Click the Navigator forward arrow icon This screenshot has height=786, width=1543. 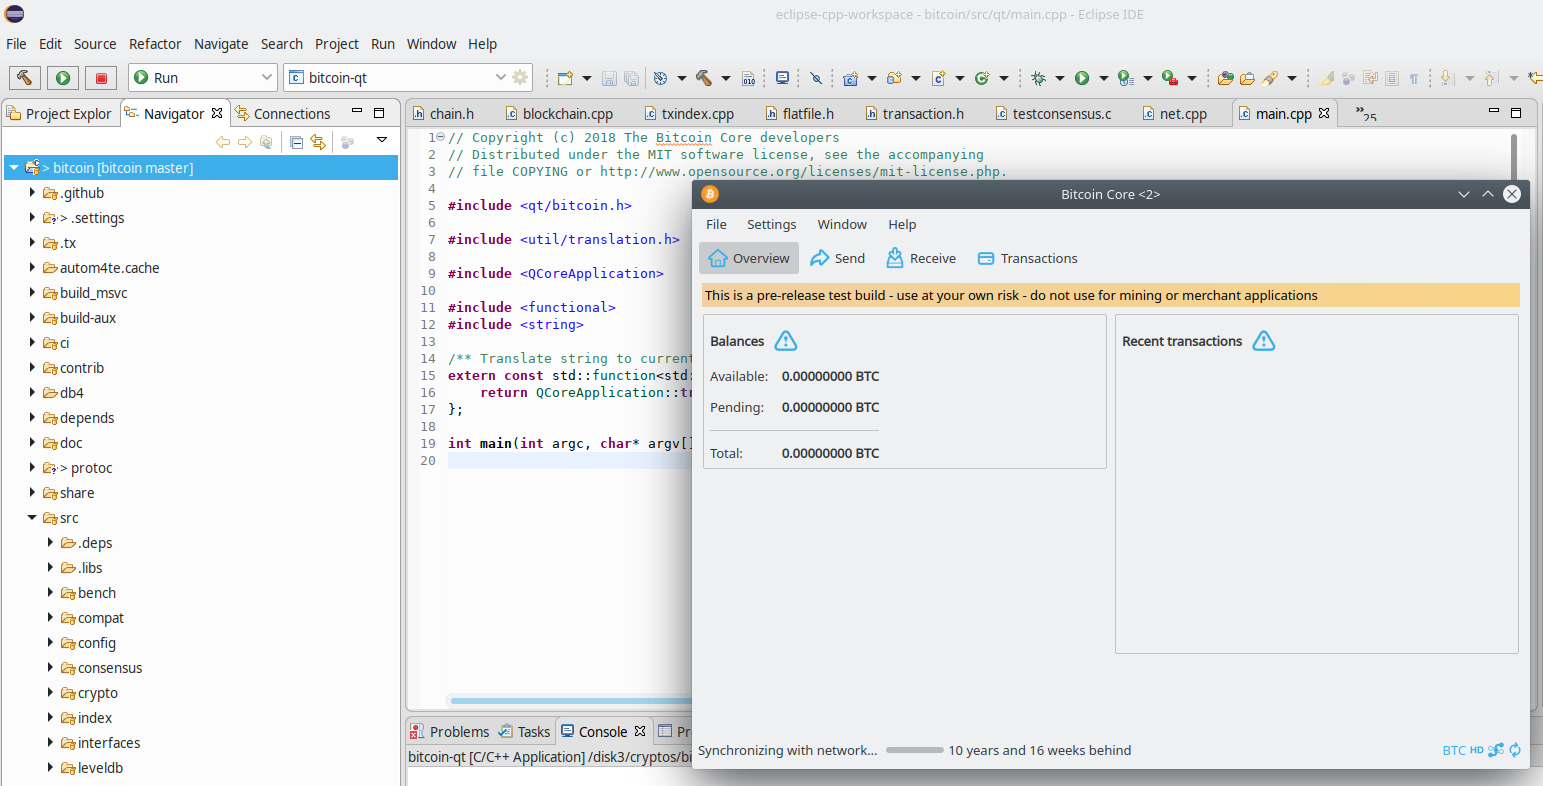(245, 142)
